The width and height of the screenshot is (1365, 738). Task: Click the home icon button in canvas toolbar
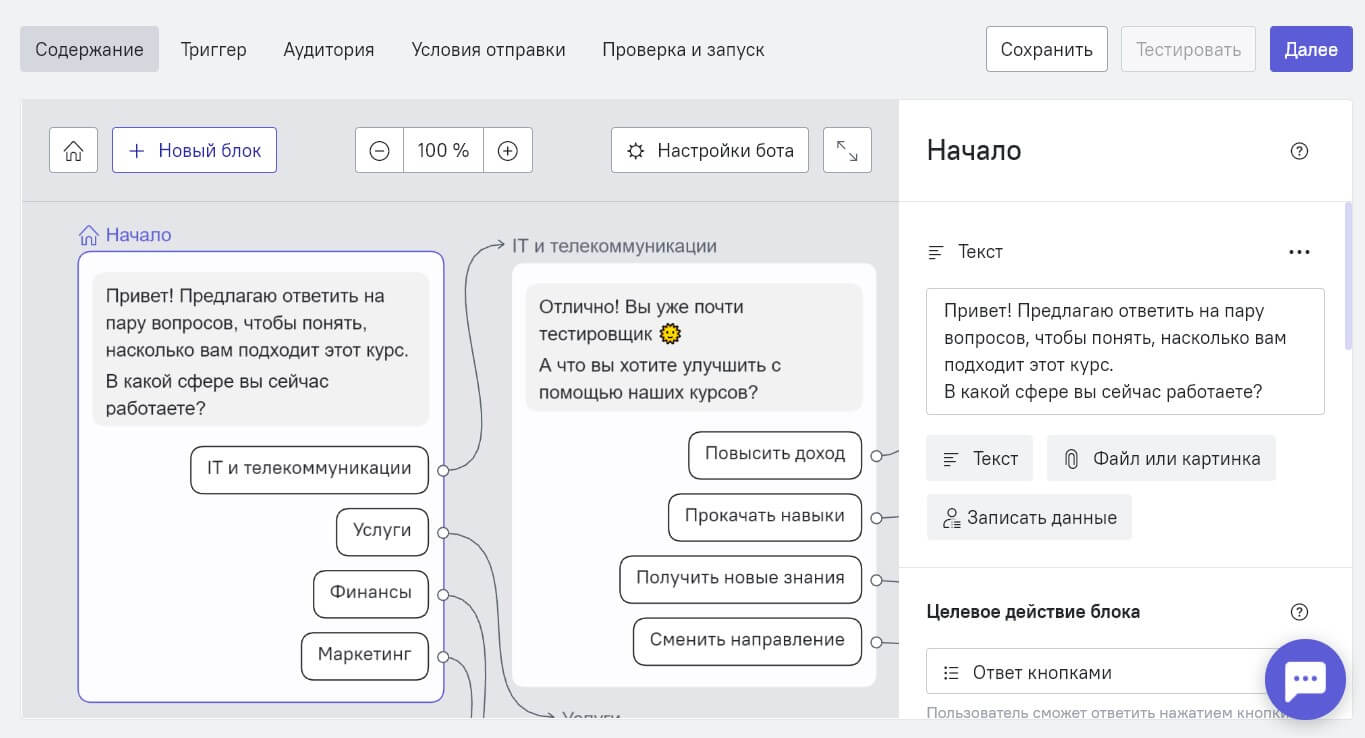pyautogui.click(x=73, y=150)
